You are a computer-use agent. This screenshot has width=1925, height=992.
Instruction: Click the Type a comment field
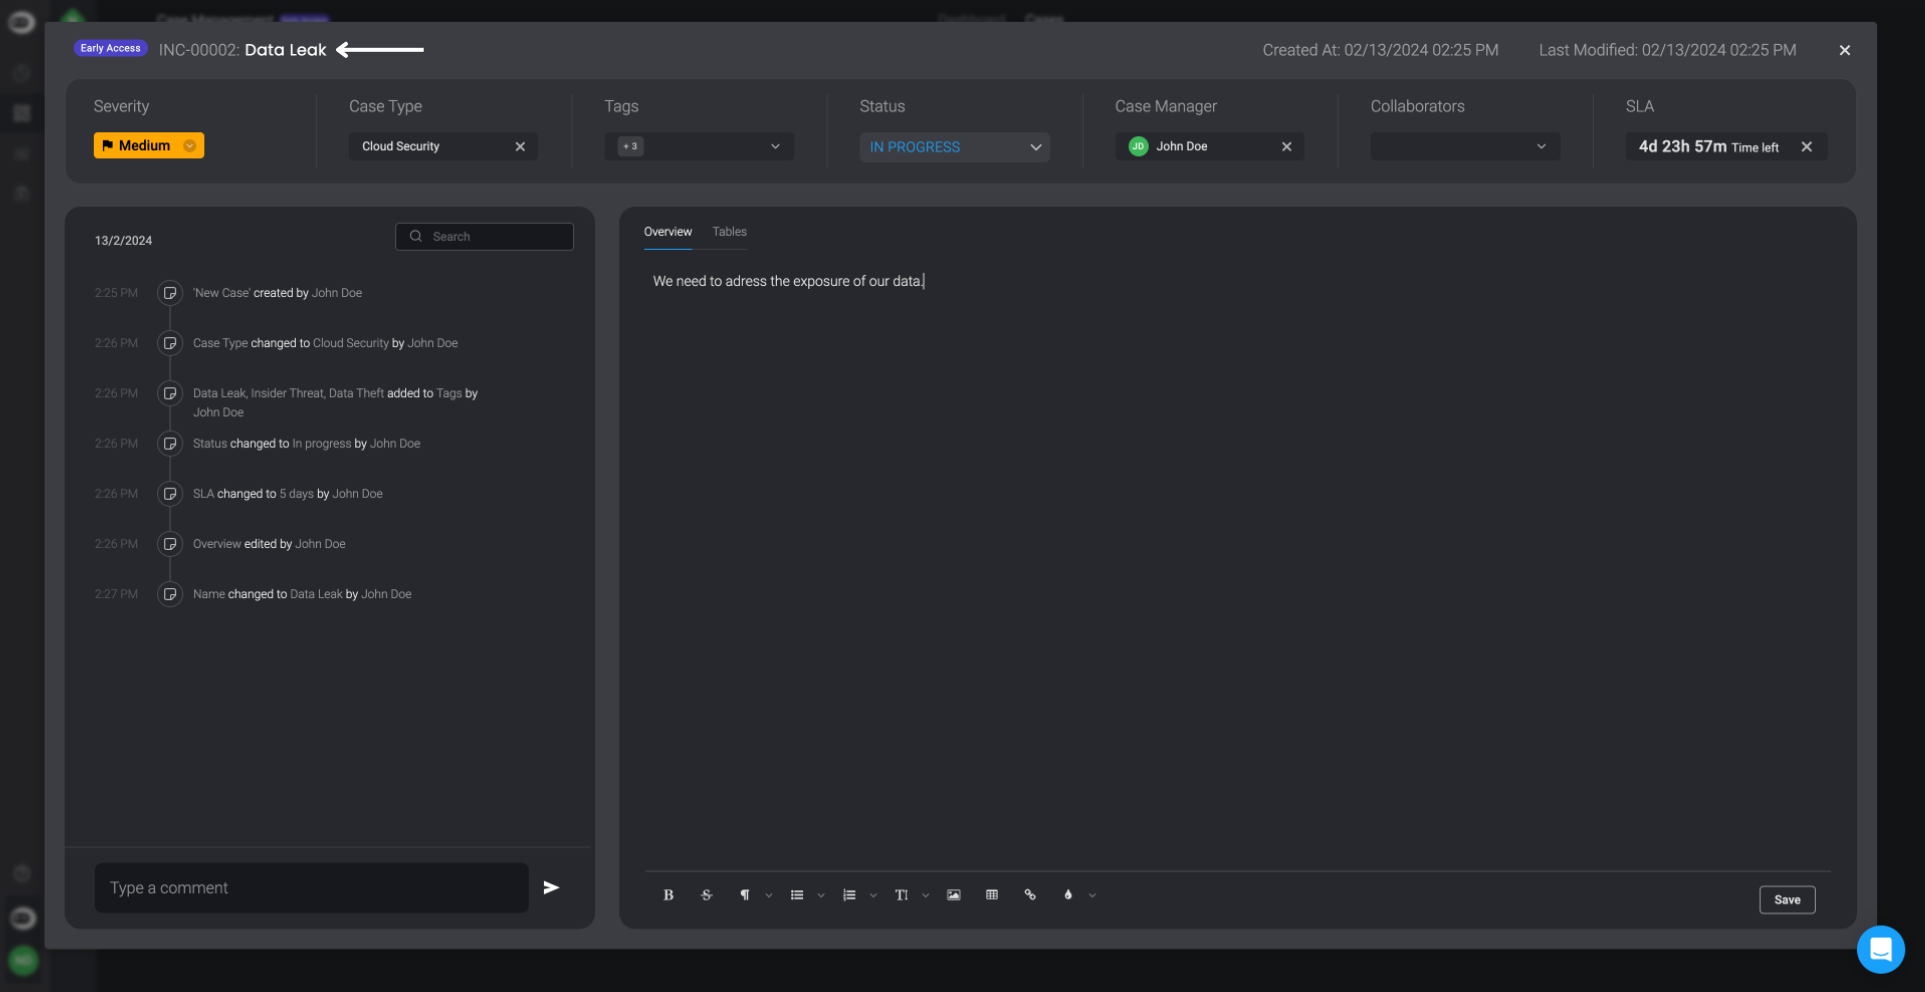pos(311,888)
